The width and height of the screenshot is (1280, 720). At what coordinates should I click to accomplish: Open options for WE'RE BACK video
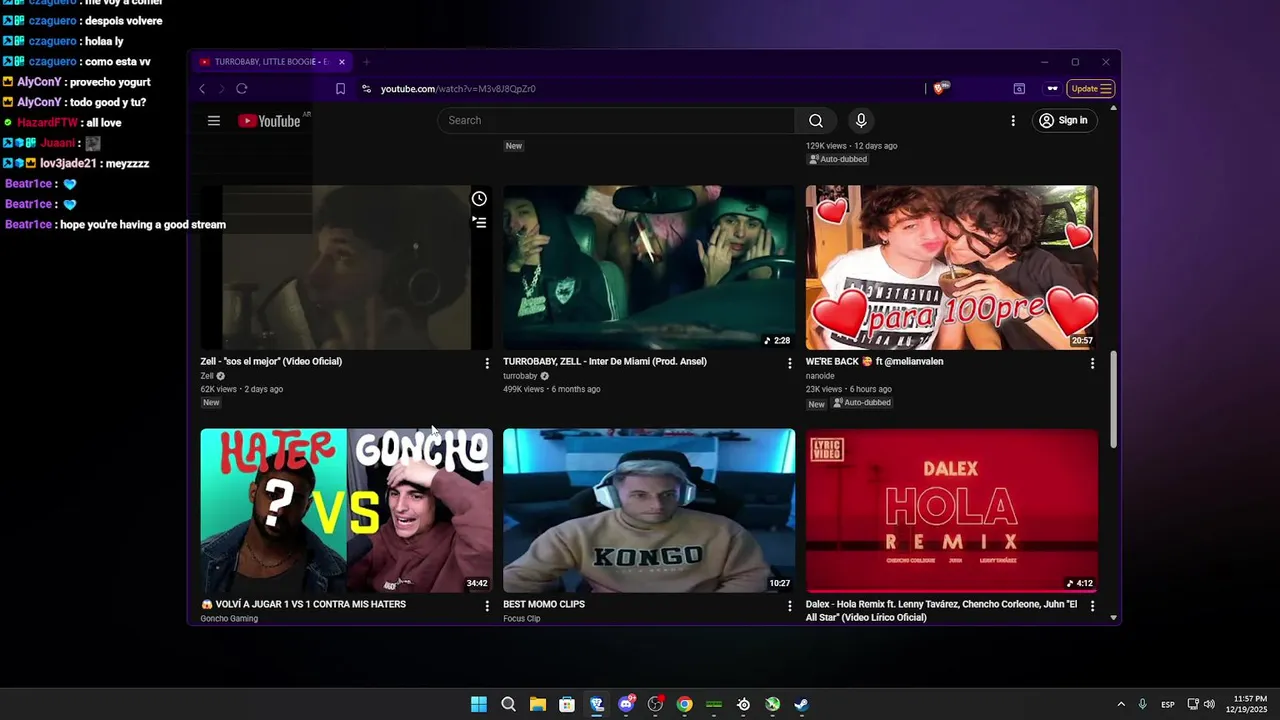[x=1092, y=363]
